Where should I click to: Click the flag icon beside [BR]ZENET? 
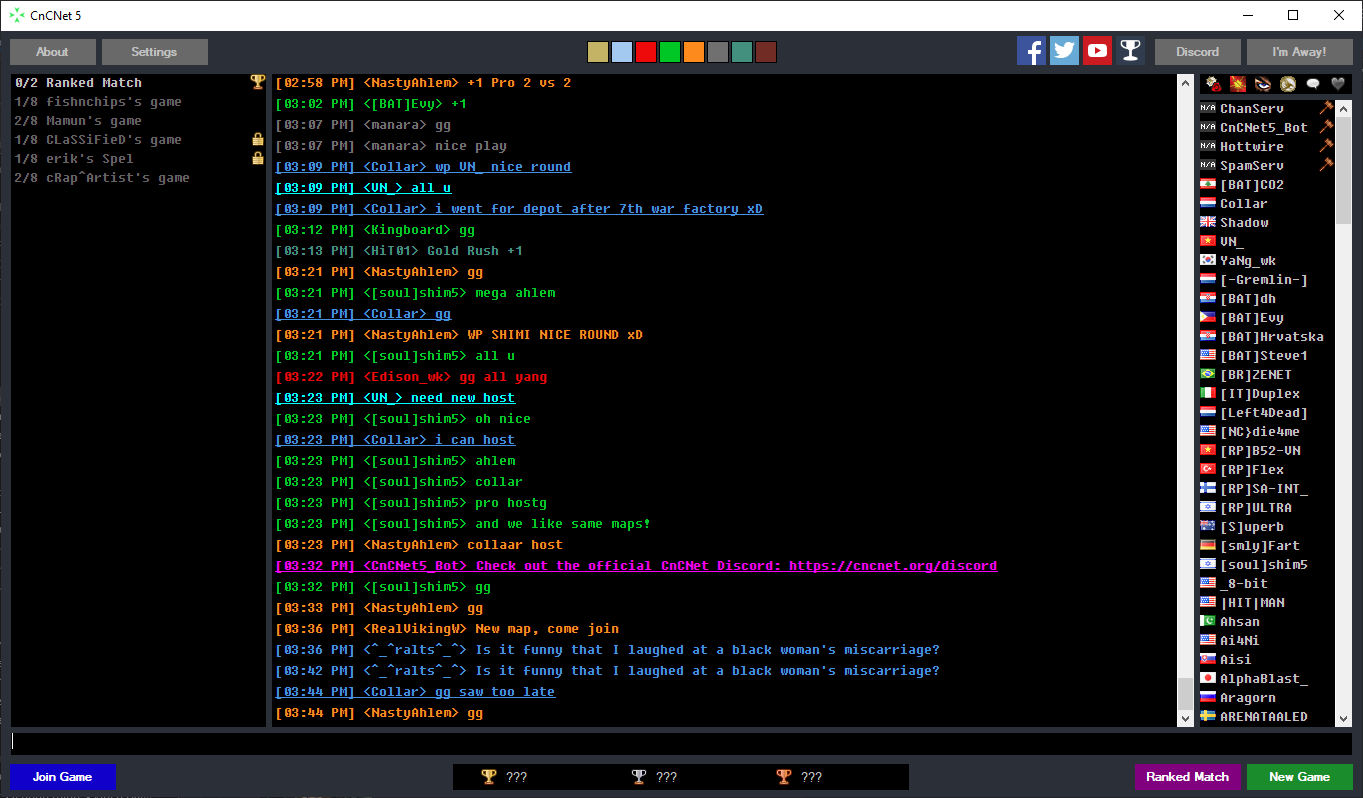click(x=1208, y=374)
